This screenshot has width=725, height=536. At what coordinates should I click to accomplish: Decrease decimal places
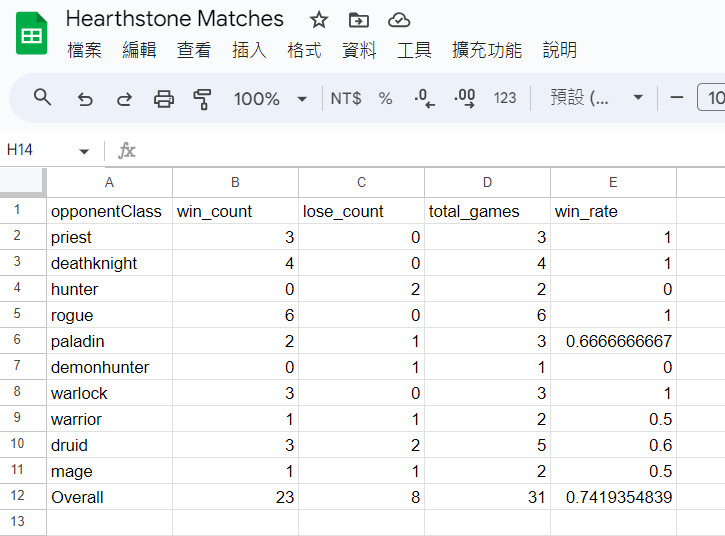tap(424, 98)
